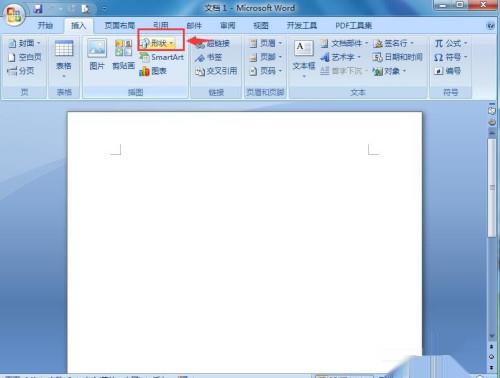The width and height of the screenshot is (500, 378).
Task: Click the 首字下沉 drop cap button
Action: [x=343, y=71]
